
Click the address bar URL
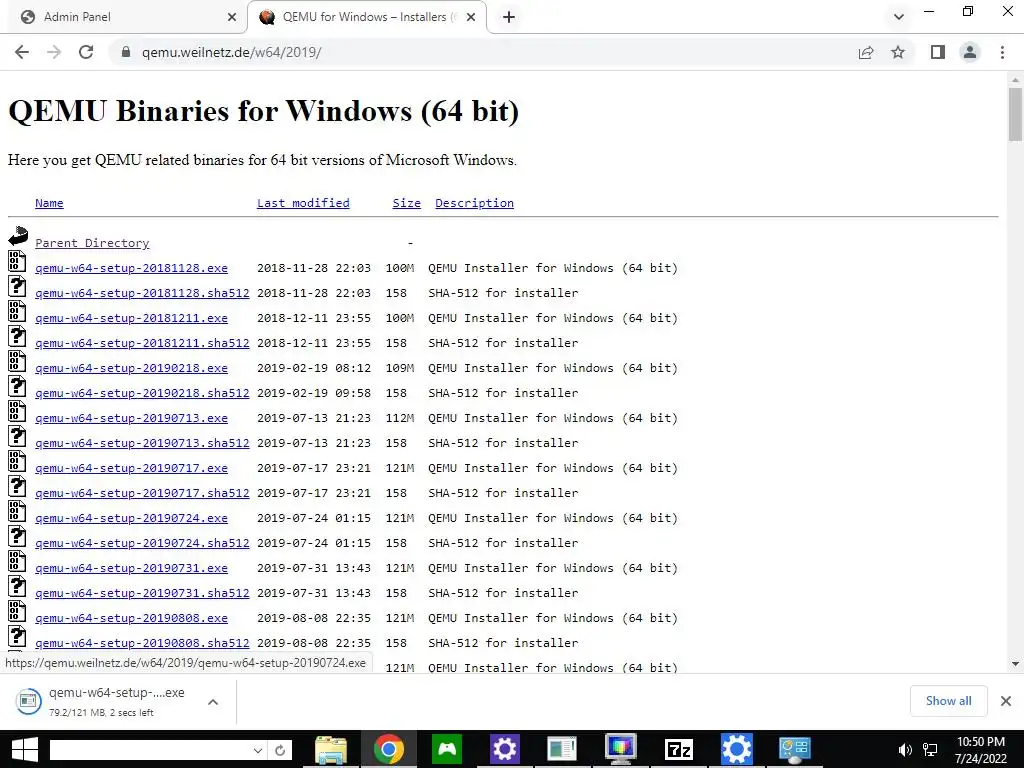231,52
